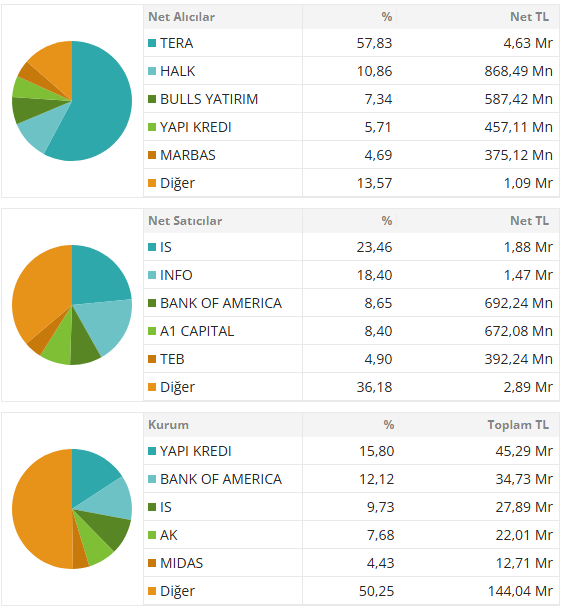This screenshot has width=565, height=614.
Task: Select YAPI KREDI in Kurum table
Action: tap(196, 451)
